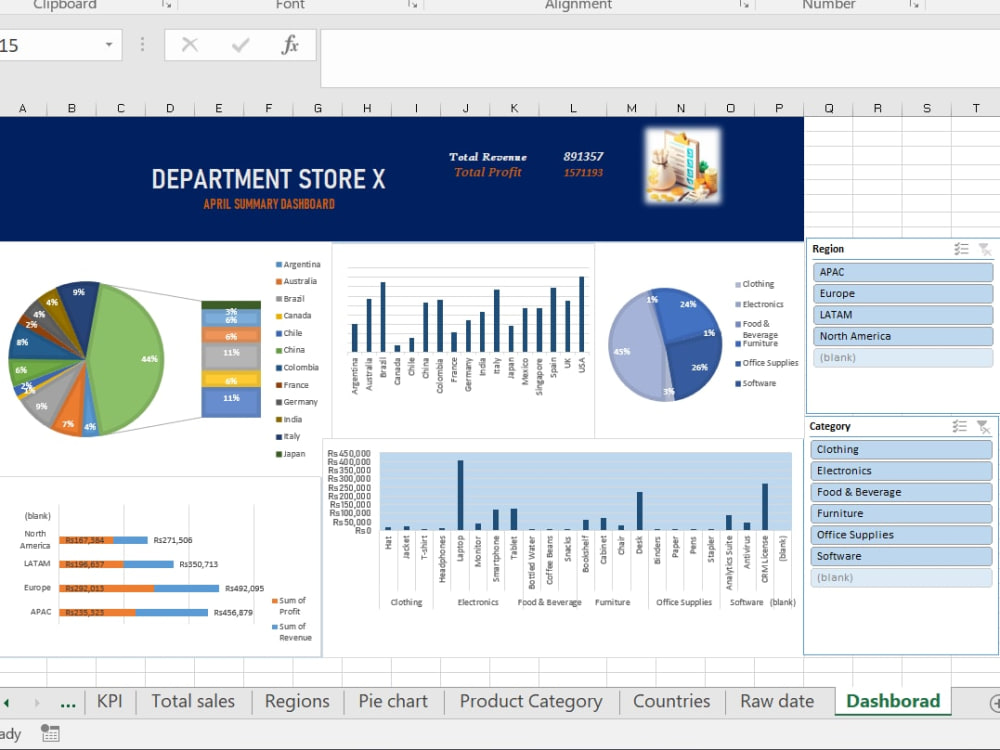Screen dimensions: 1000x750
Task: Open the Raw date sheet tab
Action: pyautogui.click(x=777, y=702)
